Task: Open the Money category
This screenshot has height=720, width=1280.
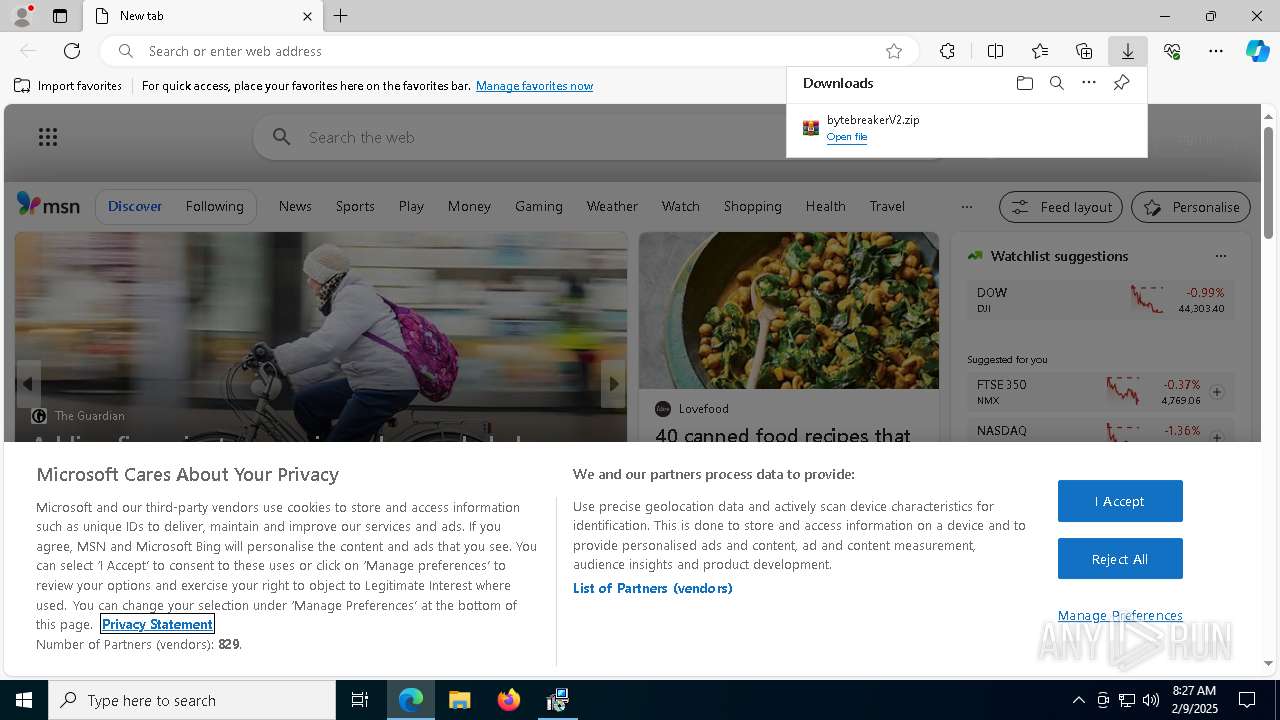Action: (x=469, y=206)
